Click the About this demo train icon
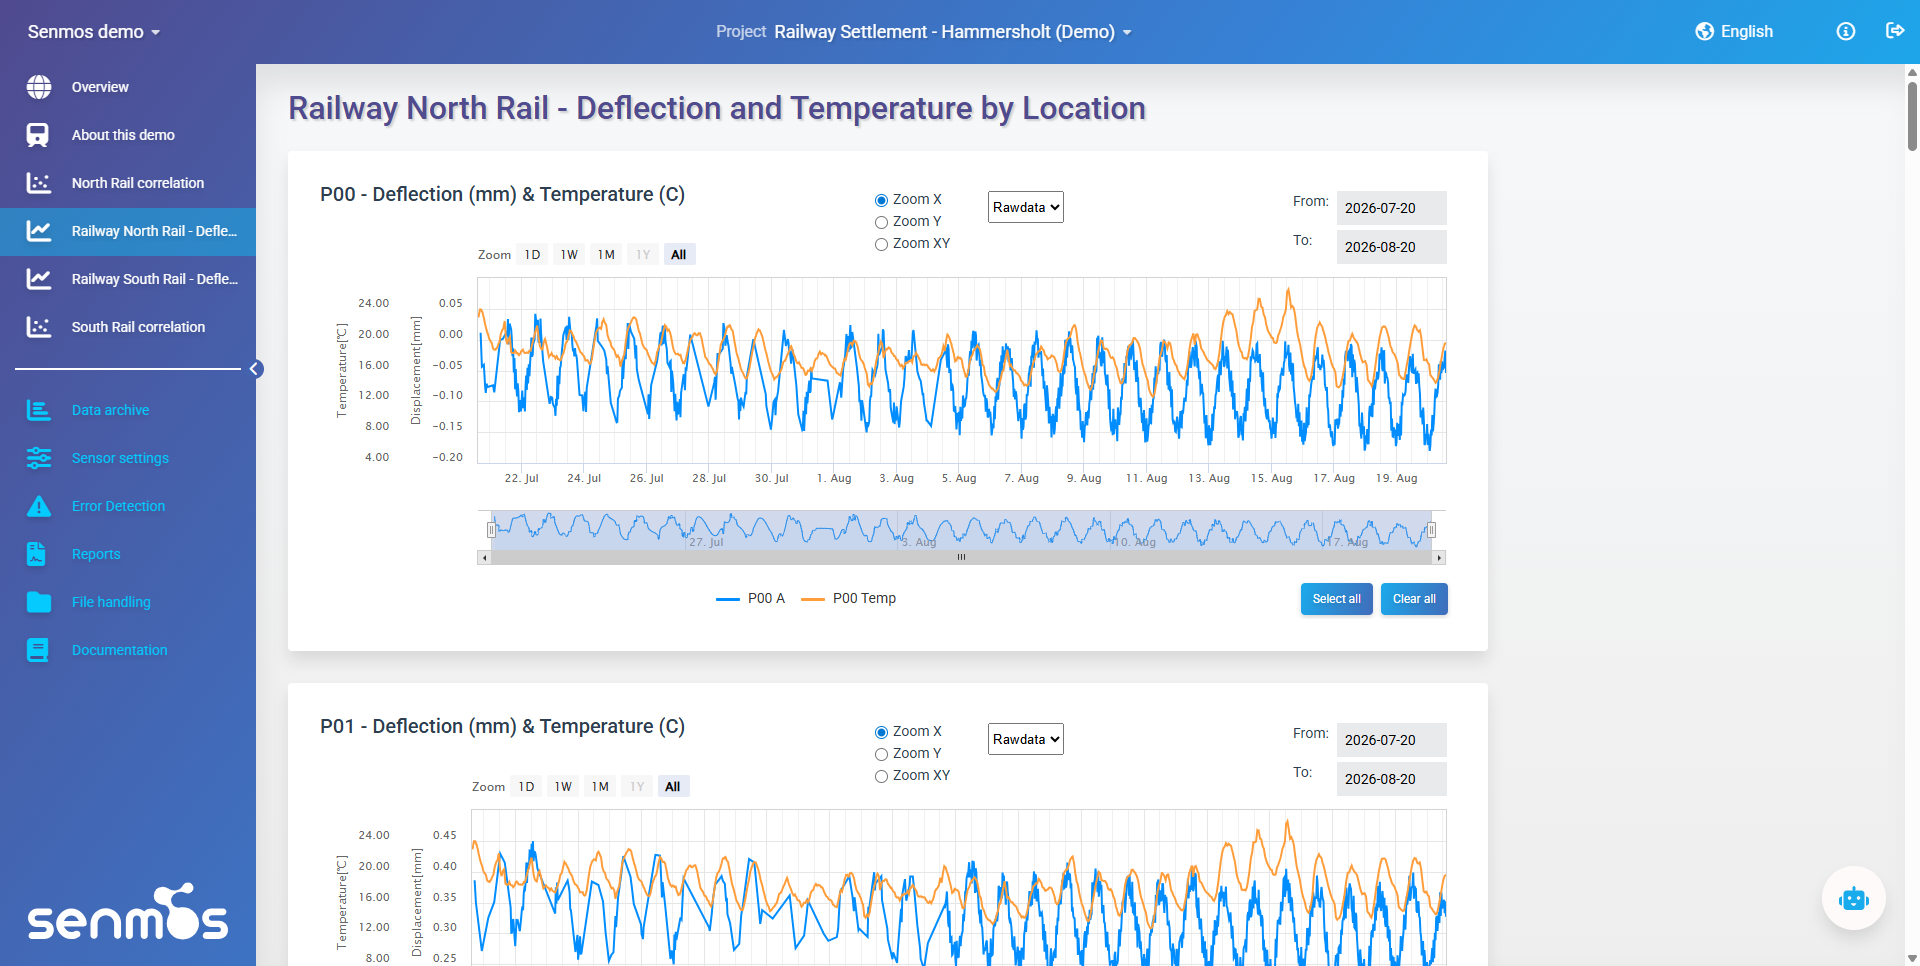 [38, 135]
